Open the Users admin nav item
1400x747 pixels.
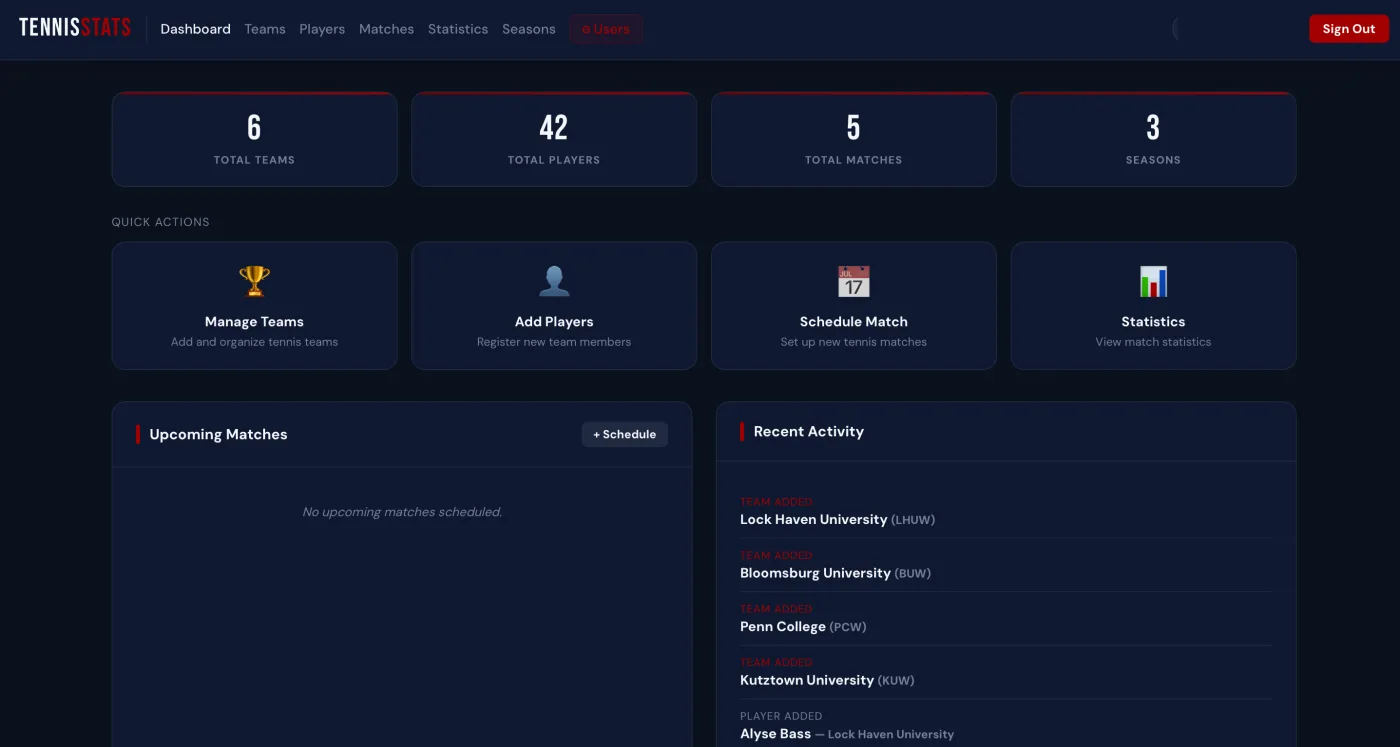pyautogui.click(x=606, y=29)
